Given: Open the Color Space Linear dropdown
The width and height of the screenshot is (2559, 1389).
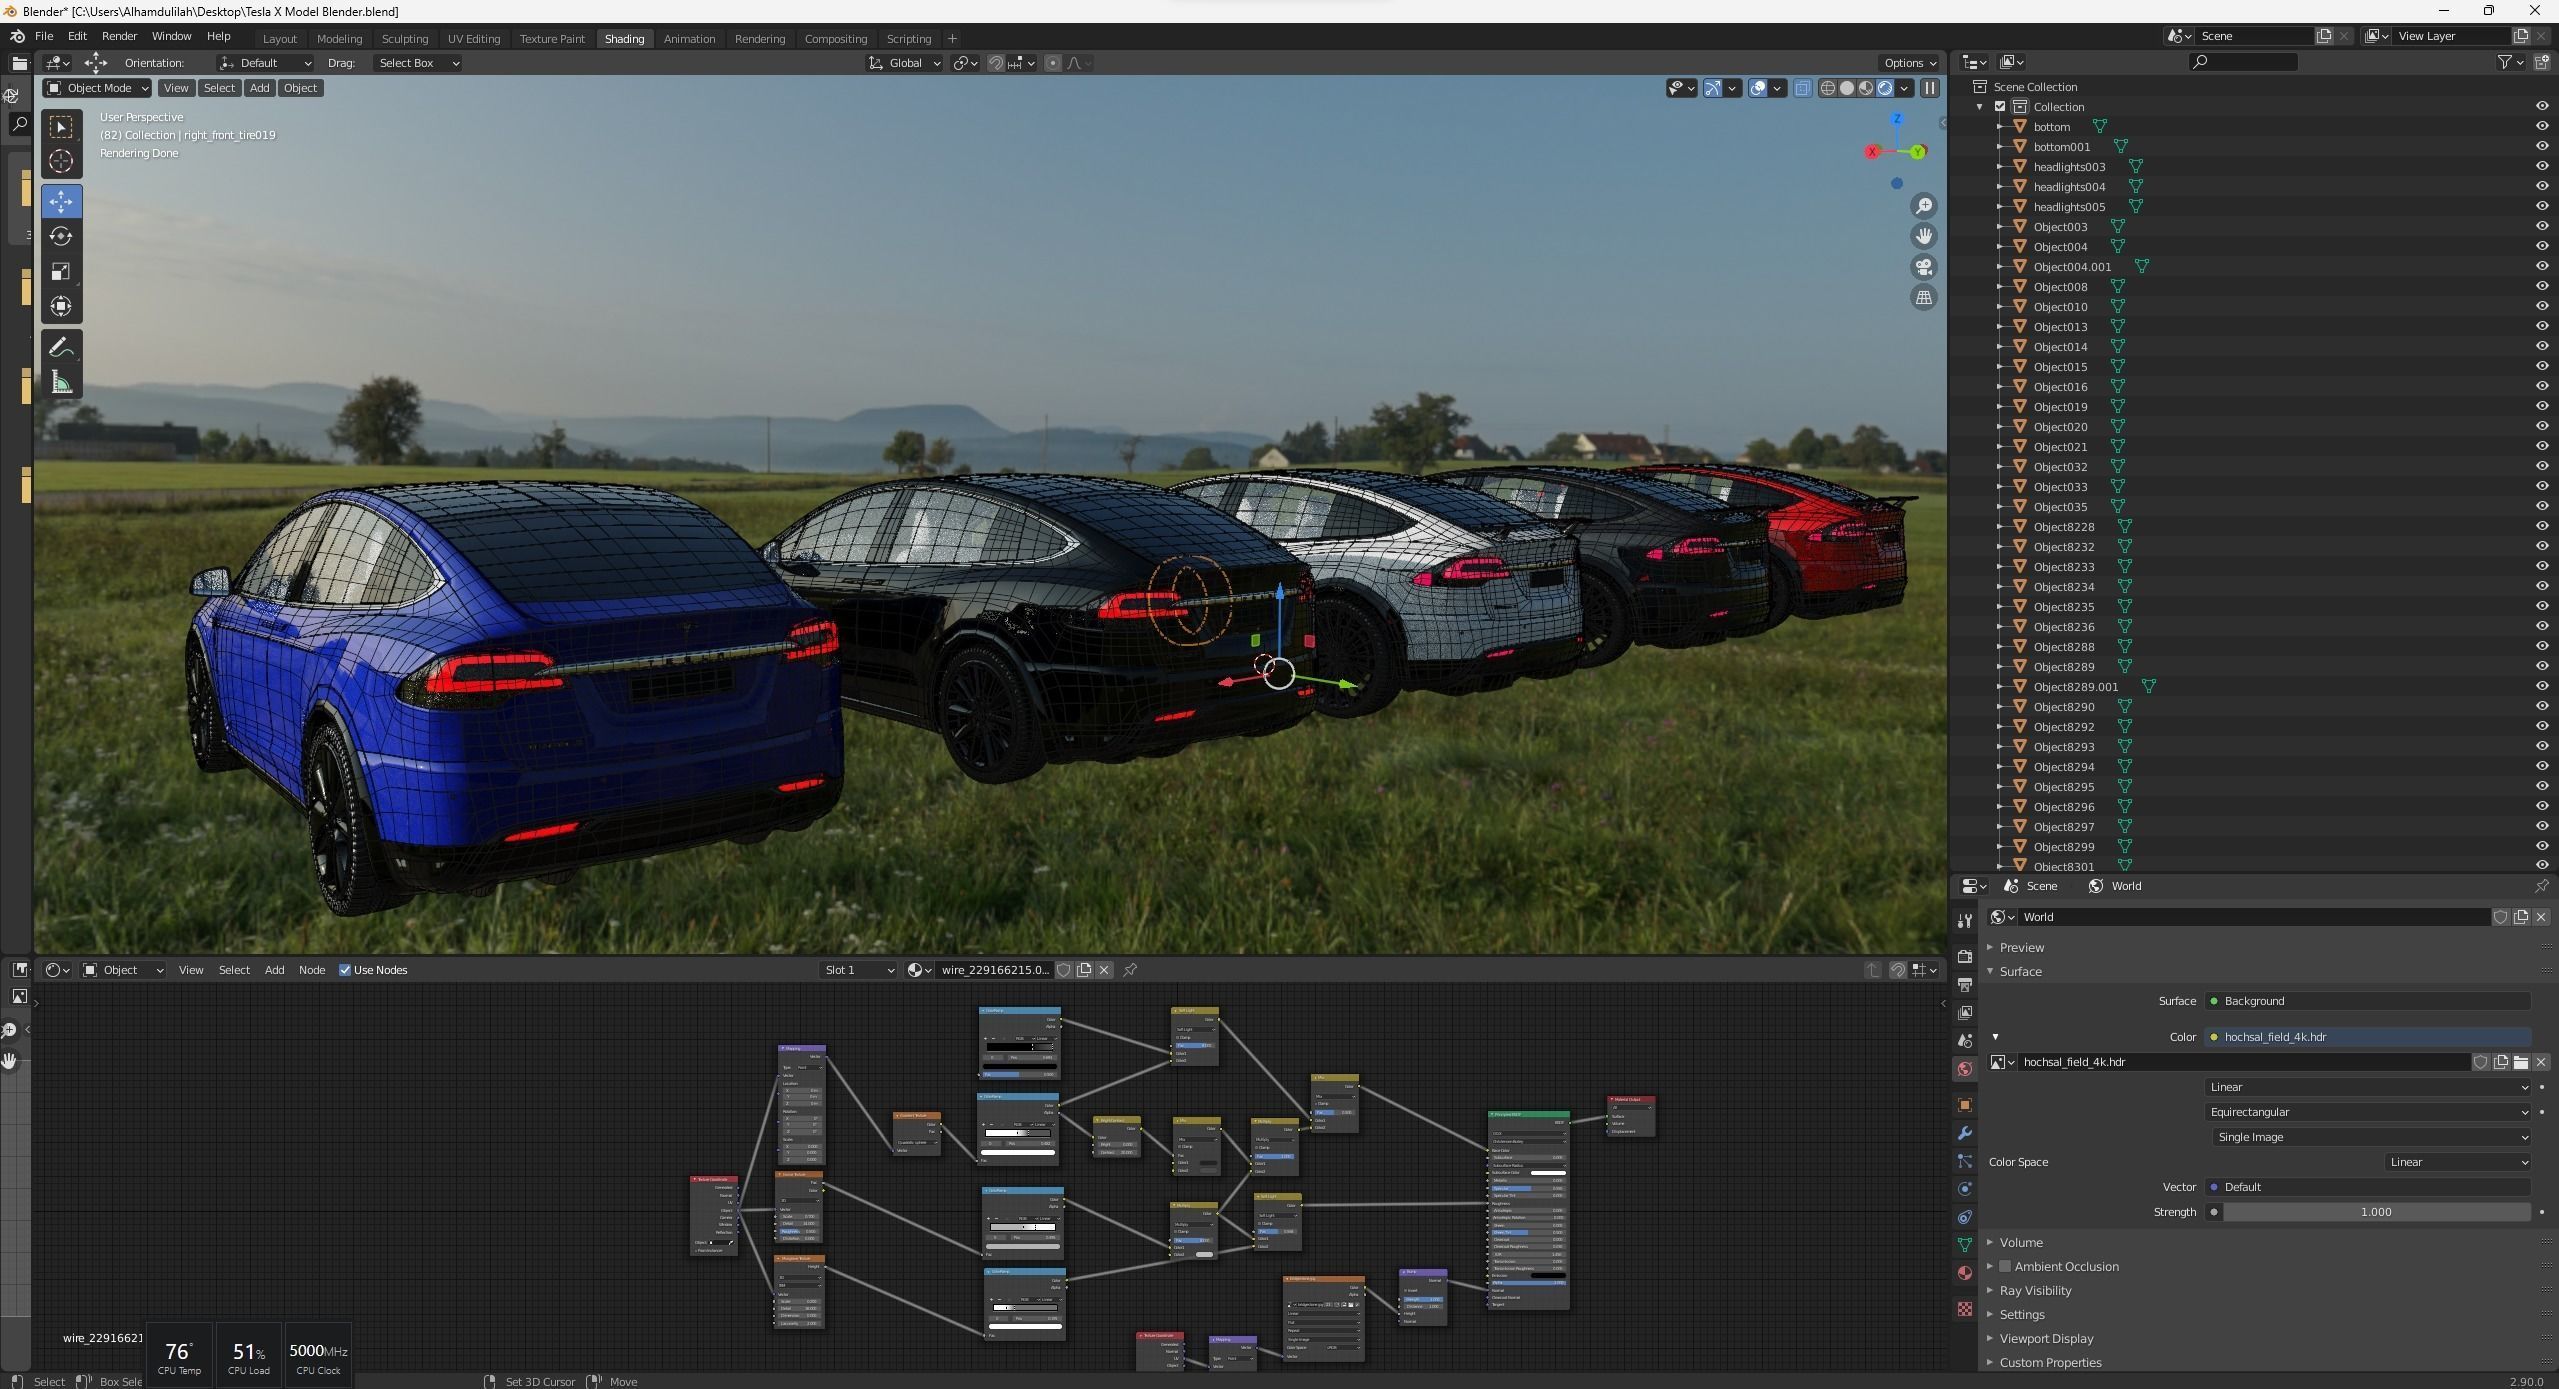Looking at the screenshot, I should (x=2458, y=1162).
